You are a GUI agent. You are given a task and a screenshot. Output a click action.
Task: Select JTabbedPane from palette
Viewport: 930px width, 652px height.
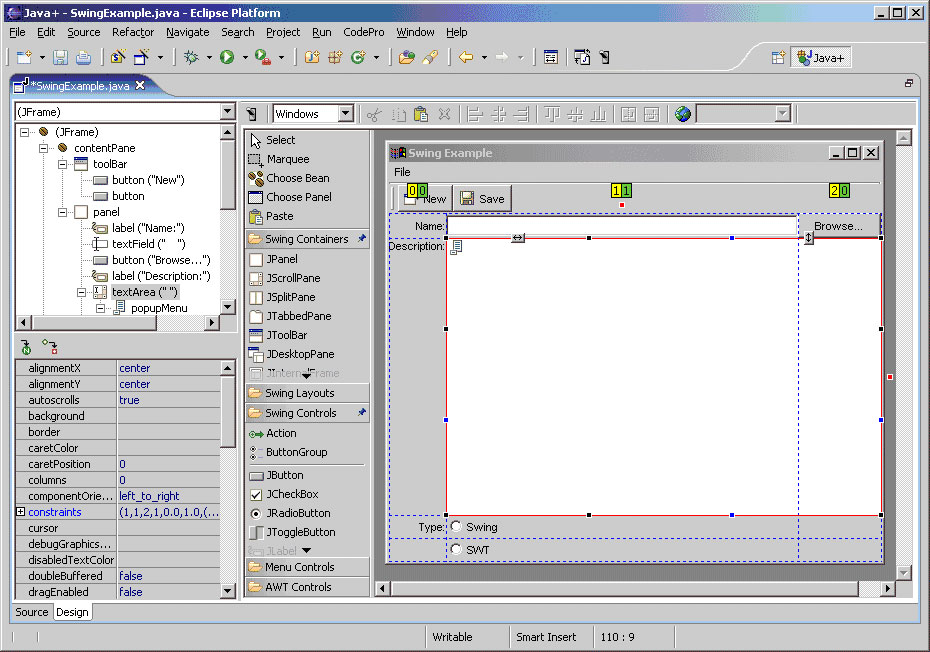[x=290, y=316]
